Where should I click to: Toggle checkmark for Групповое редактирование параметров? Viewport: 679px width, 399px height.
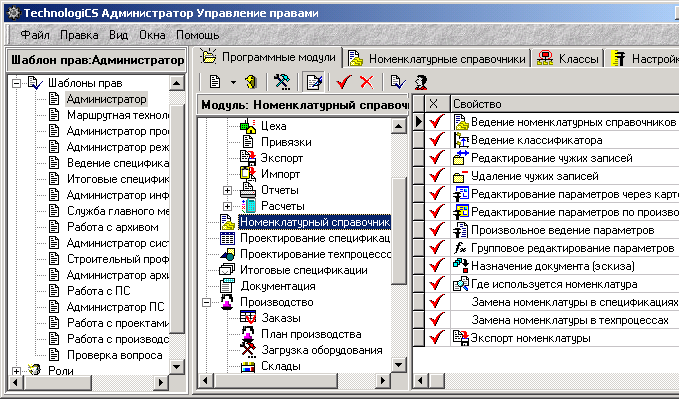437,248
